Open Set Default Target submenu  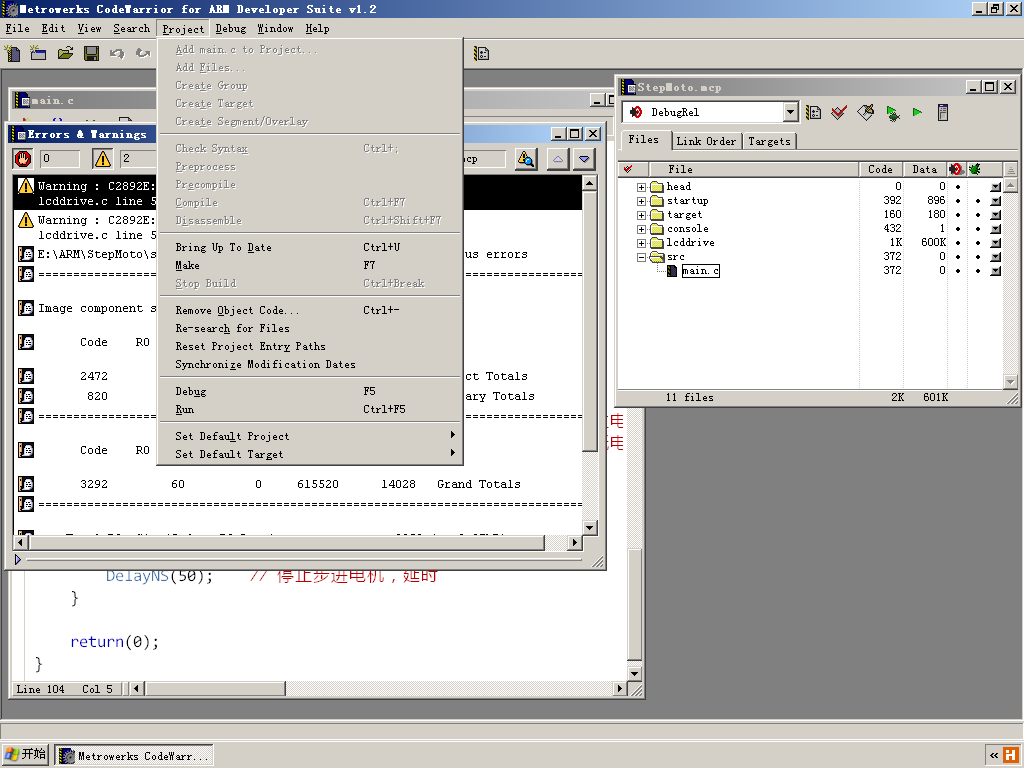point(310,454)
